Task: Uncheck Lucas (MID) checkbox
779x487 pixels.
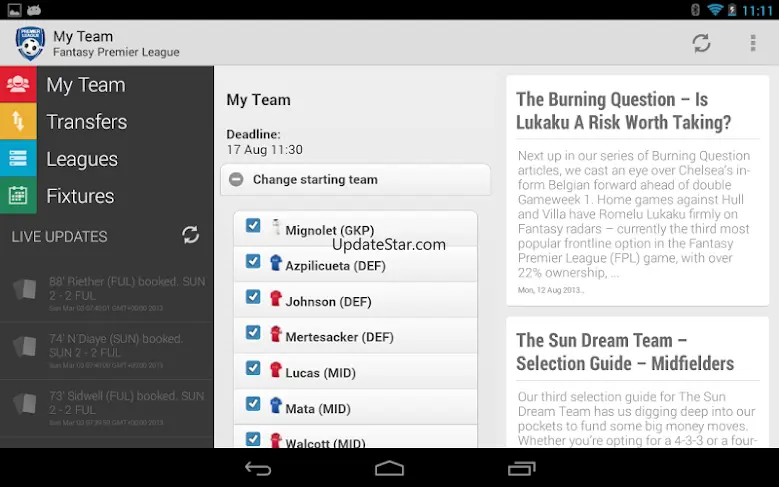Action: tap(253, 368)
